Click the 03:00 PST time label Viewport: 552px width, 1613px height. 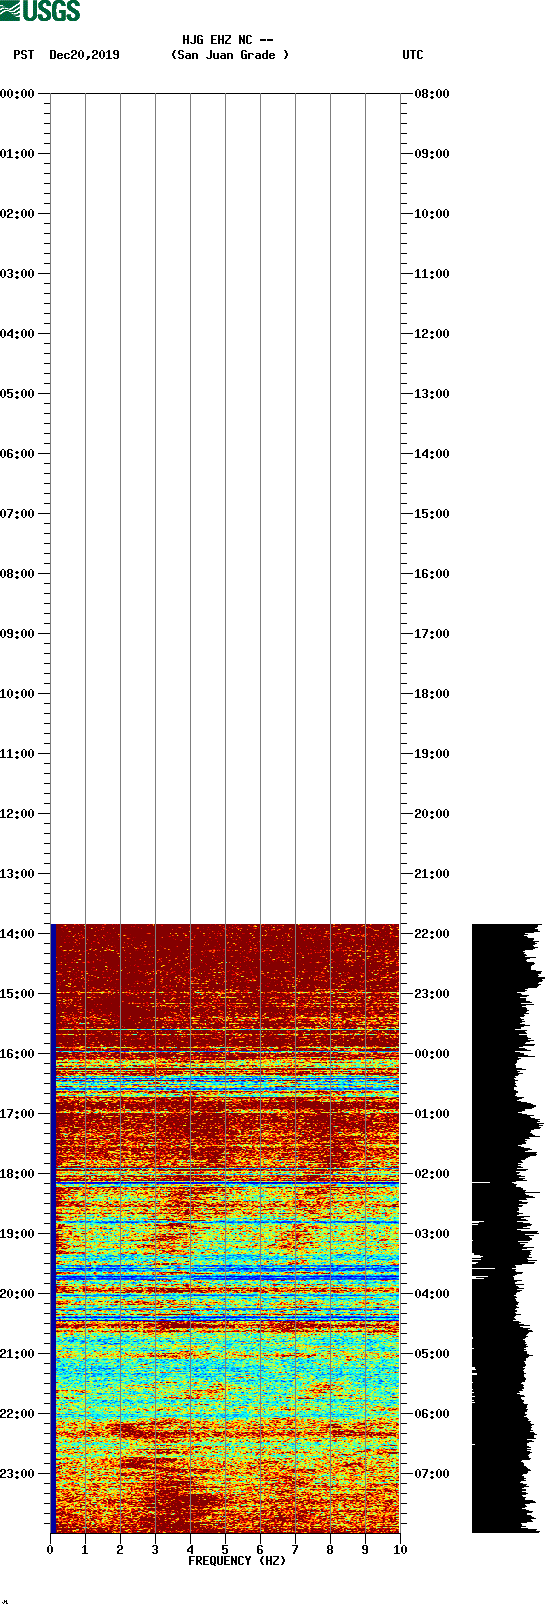click(17, 274)
